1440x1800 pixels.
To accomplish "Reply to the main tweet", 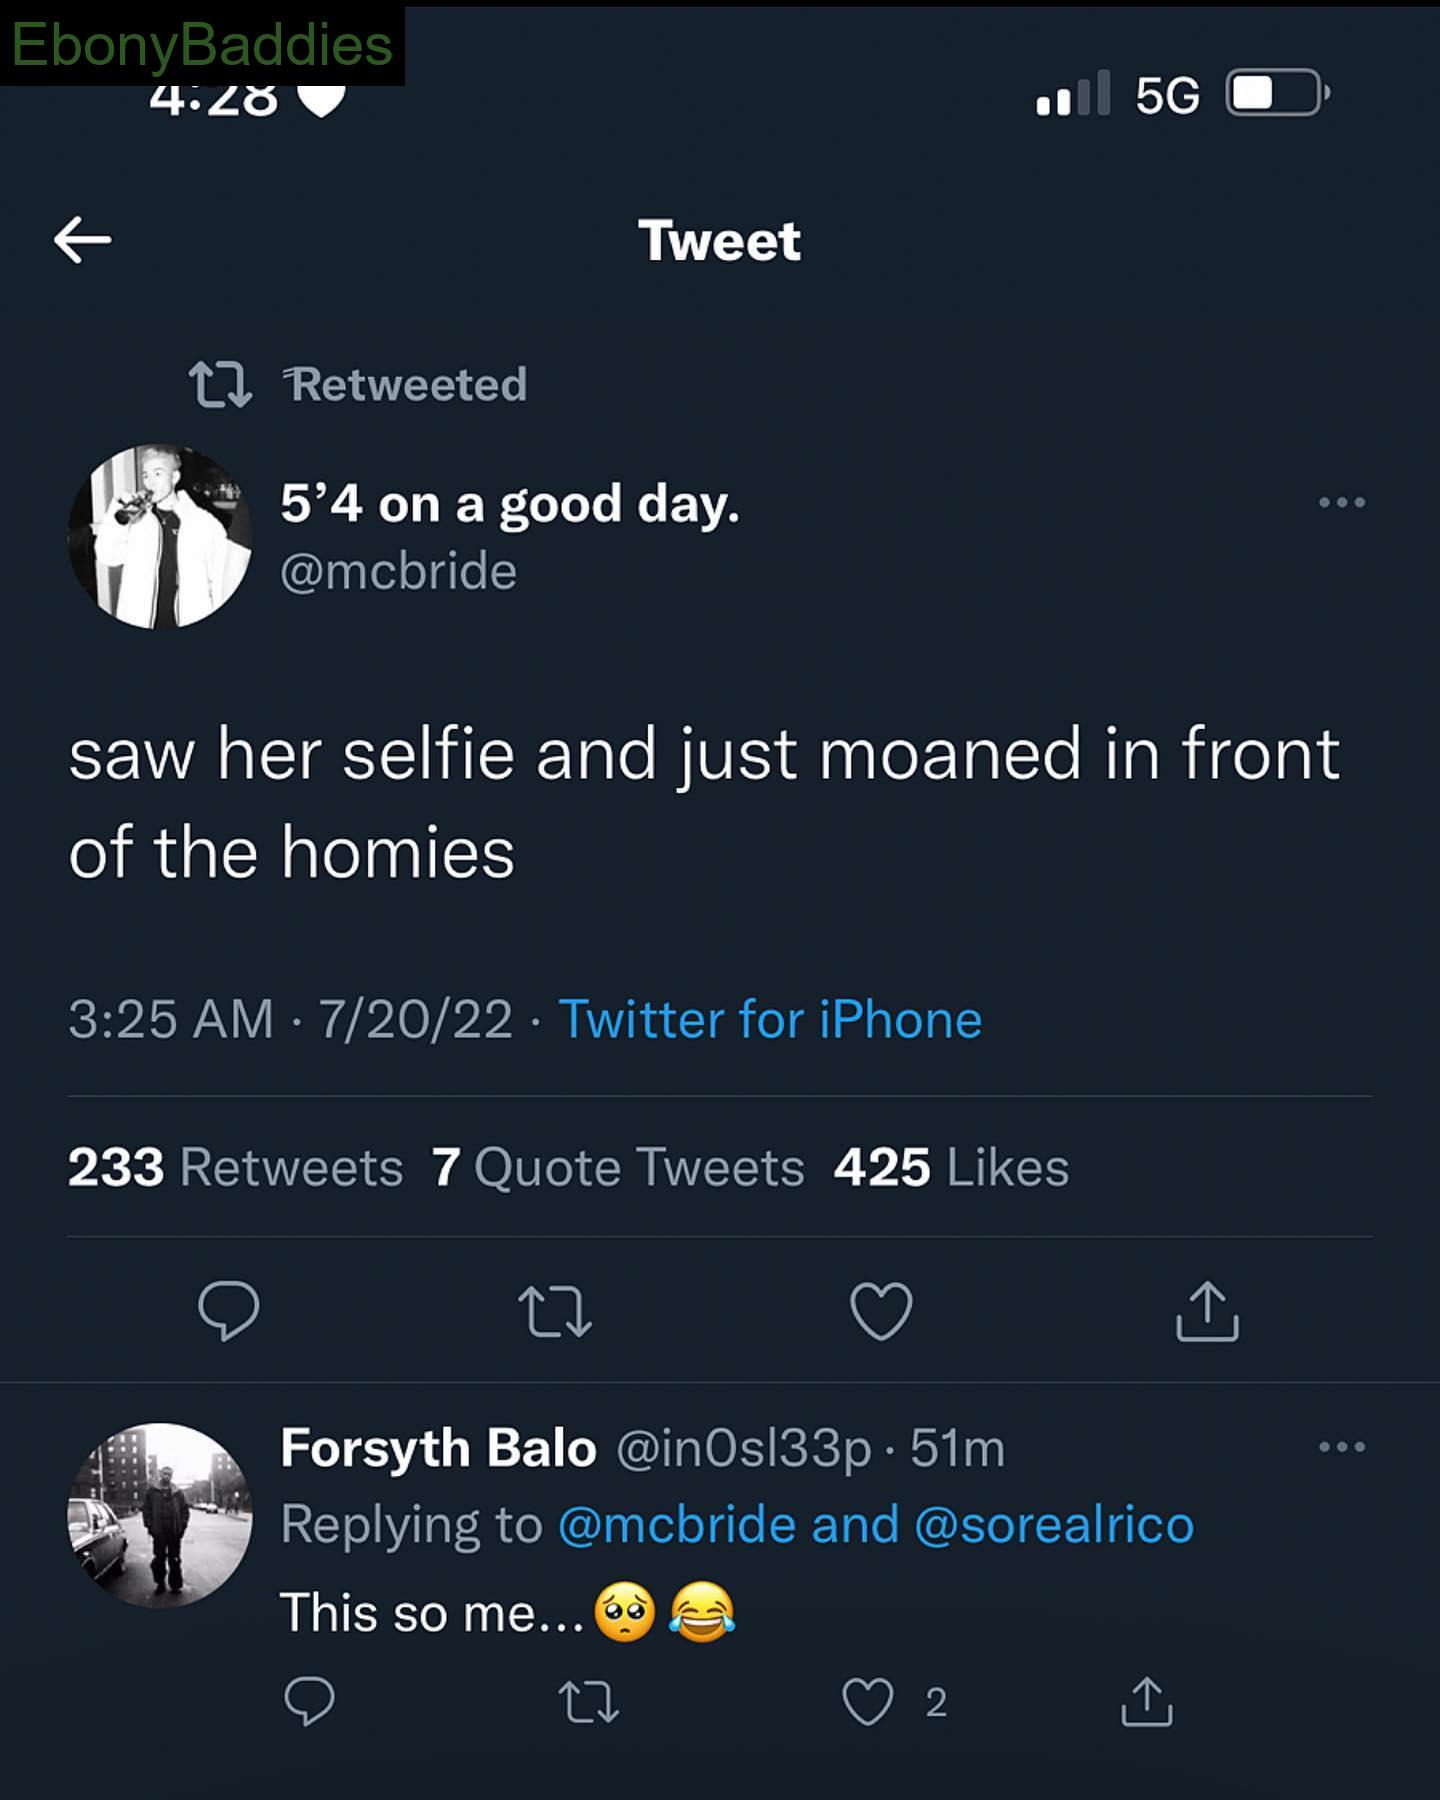I will pyautogui.click(x=229, y=1309).
